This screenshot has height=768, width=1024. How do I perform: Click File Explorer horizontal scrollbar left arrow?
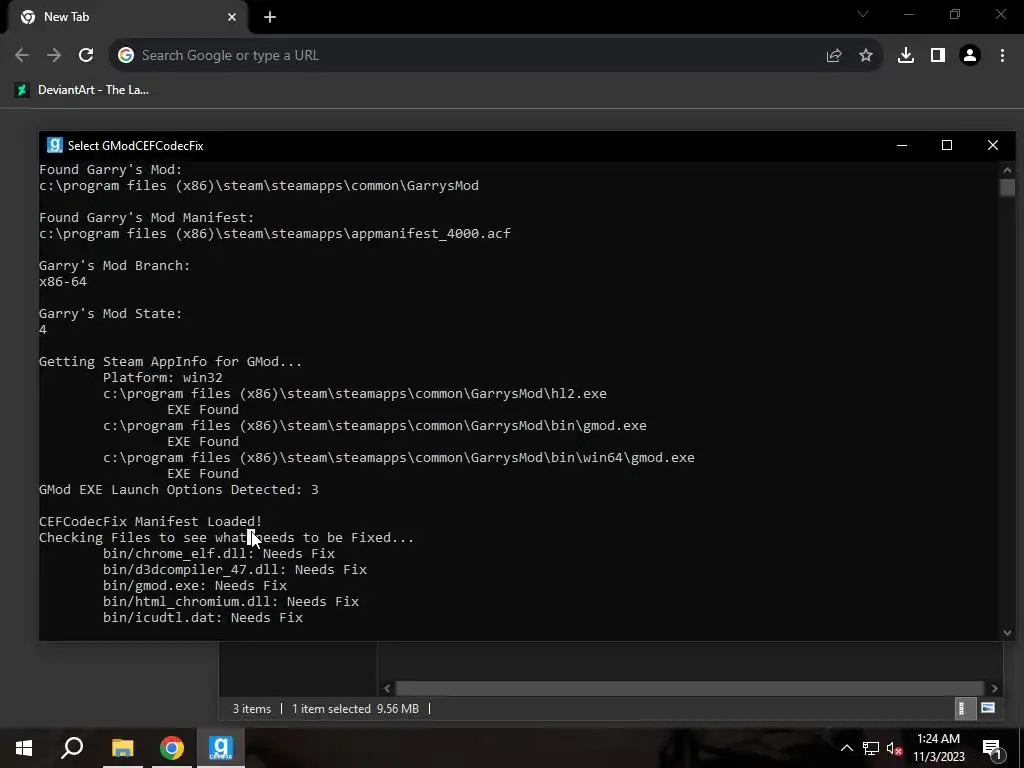coord(387,688)
